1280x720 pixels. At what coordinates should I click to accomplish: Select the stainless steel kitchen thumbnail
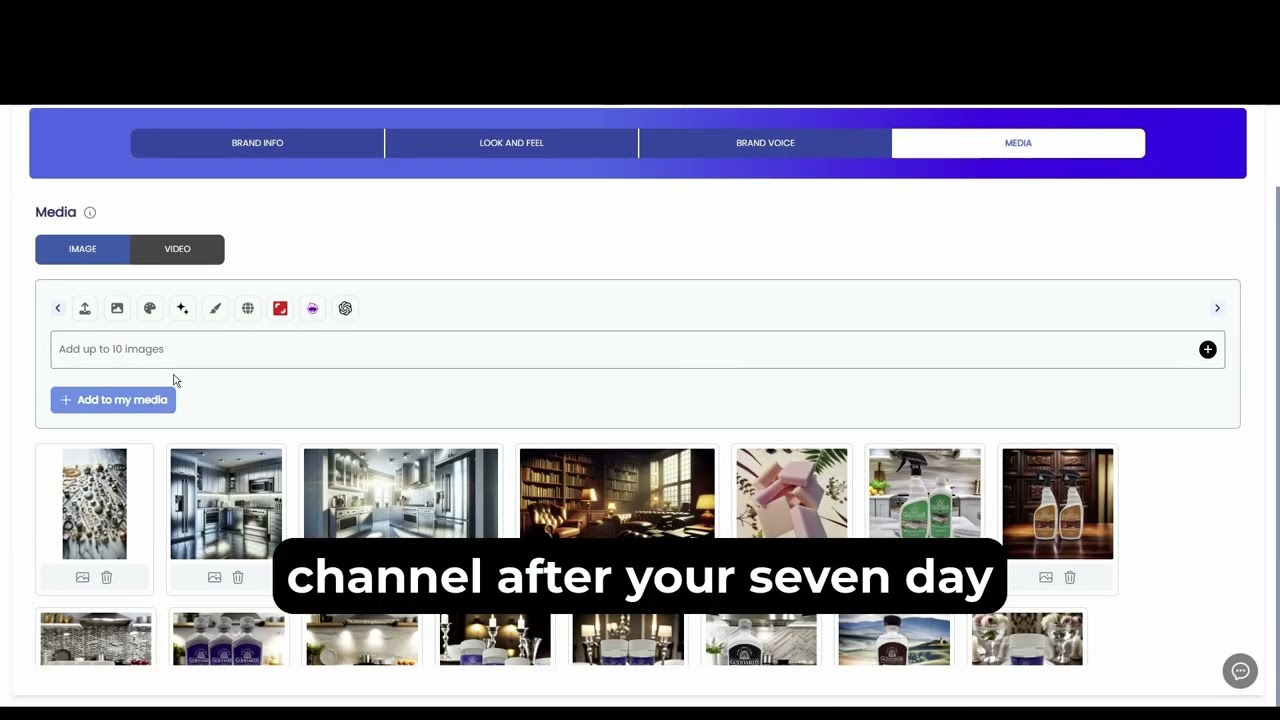coord(226,504)
